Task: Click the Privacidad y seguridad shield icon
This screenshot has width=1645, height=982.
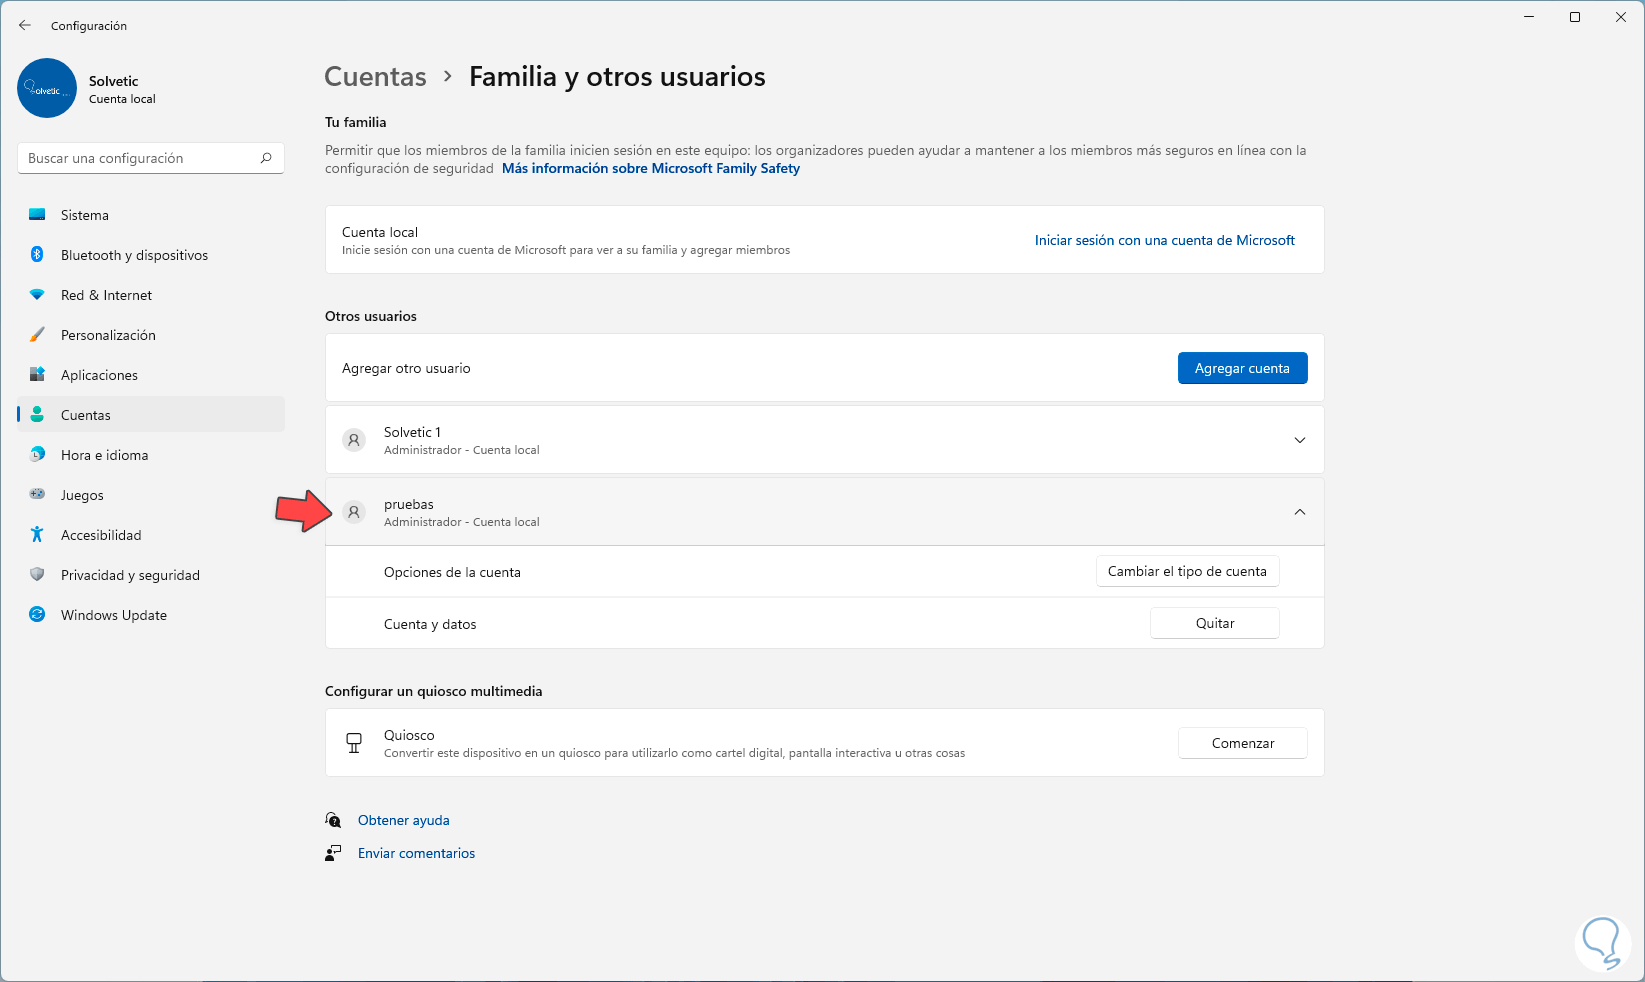Action: point(37,575)
